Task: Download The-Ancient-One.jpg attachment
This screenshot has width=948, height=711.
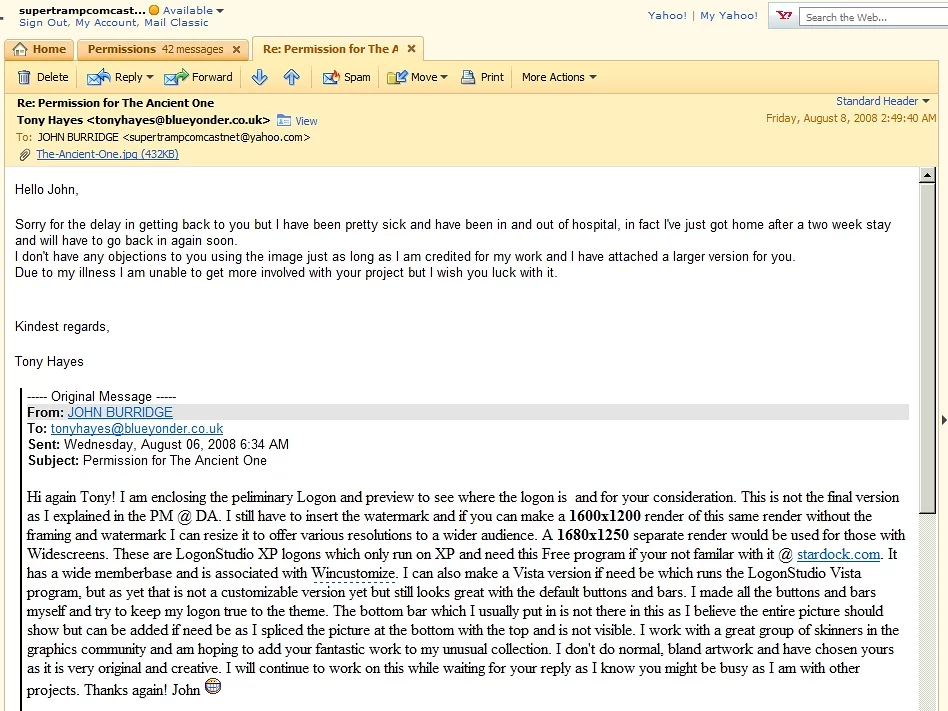Action: tap(107, 154)
